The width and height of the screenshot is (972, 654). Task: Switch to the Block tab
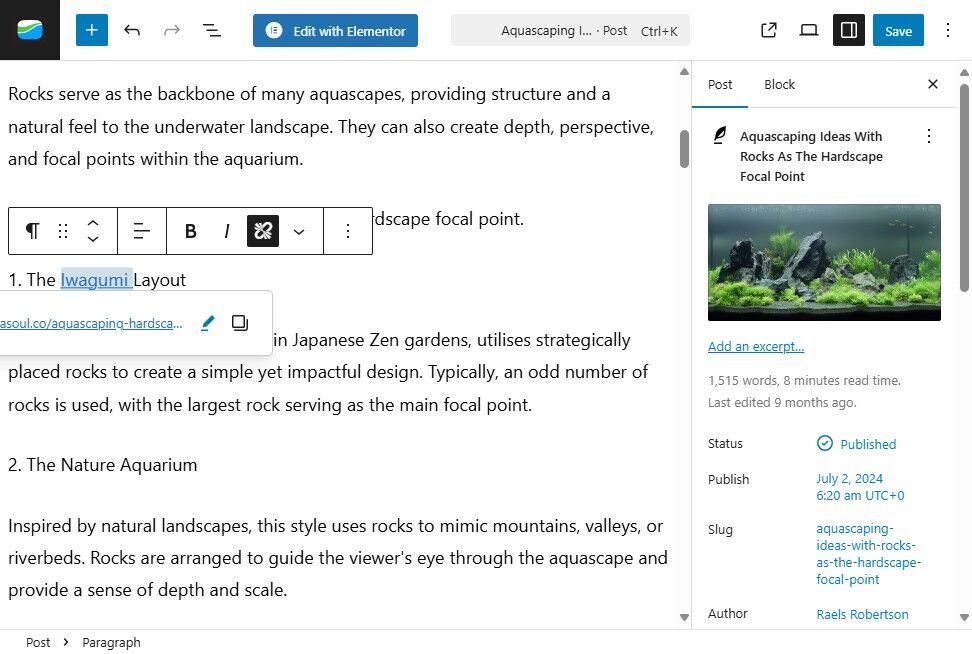[779, 84]
